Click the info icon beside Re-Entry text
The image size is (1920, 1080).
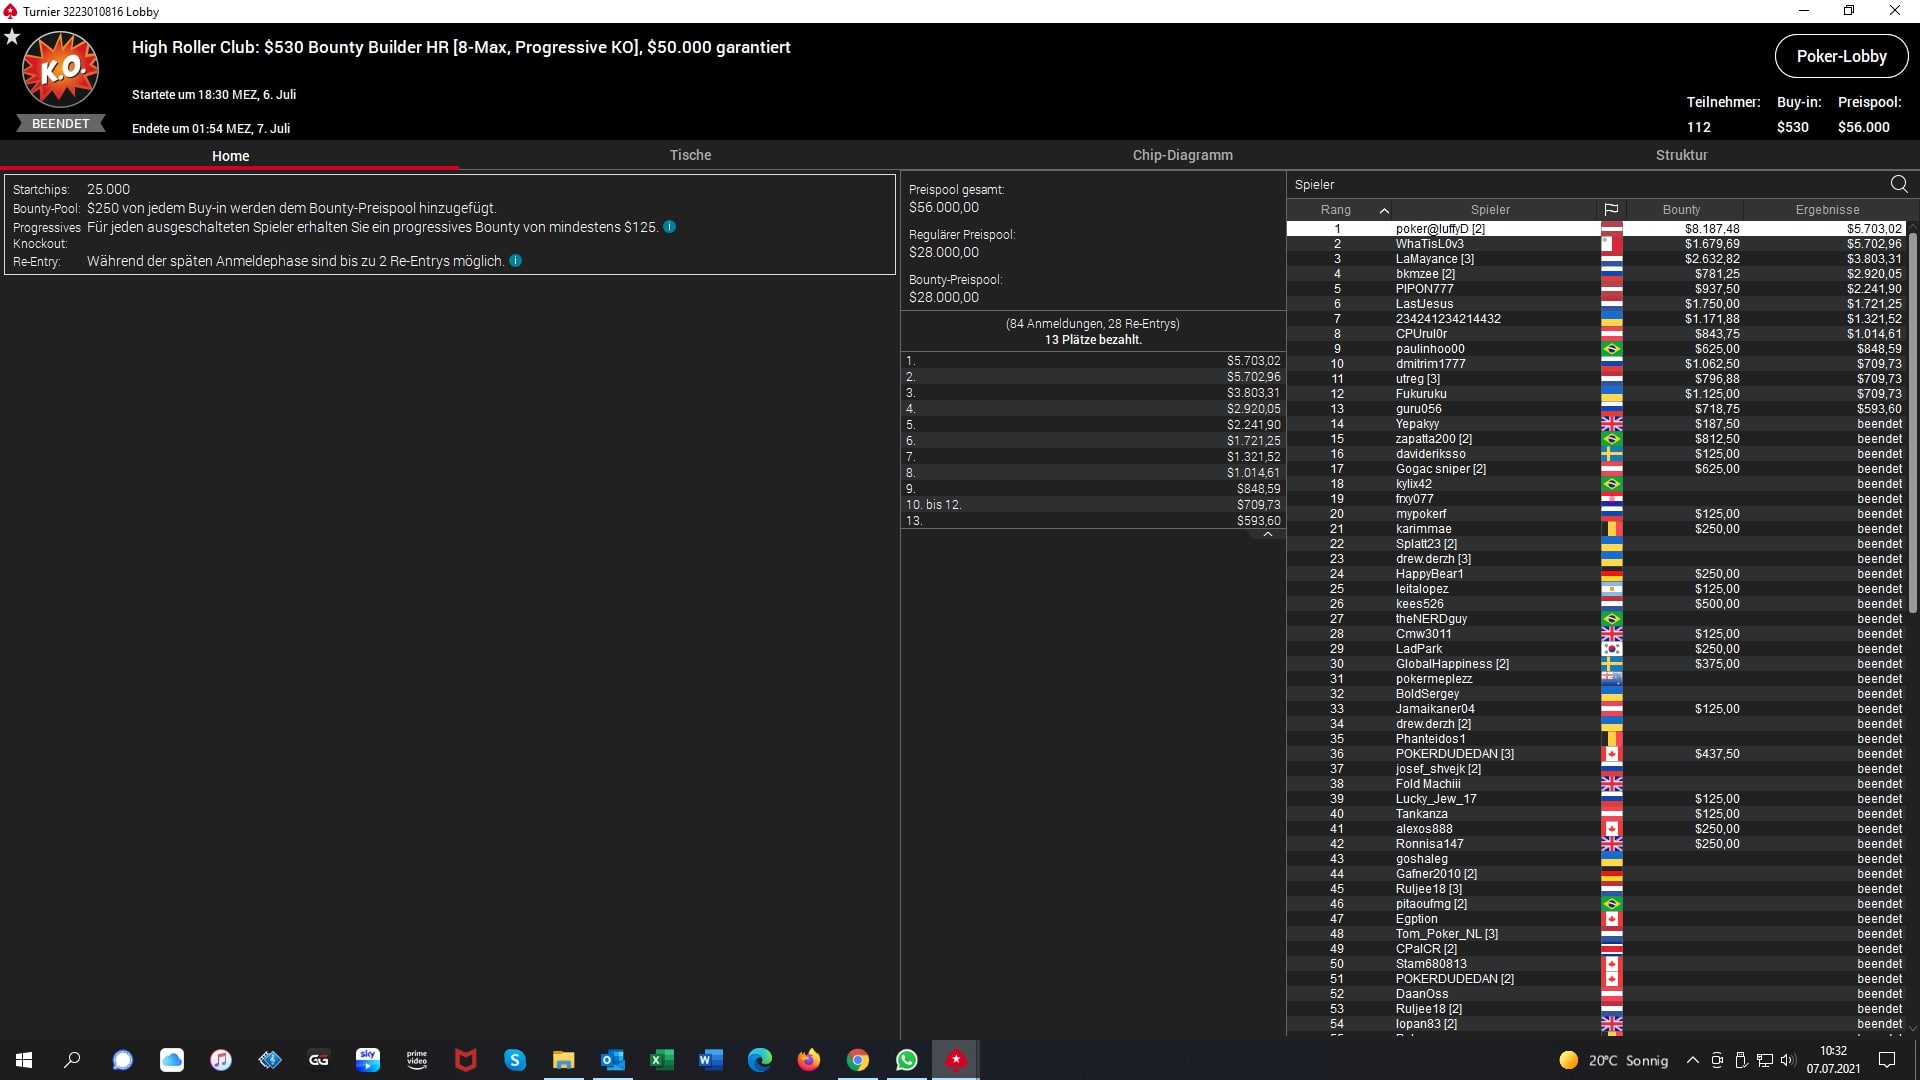coord(516,261)
